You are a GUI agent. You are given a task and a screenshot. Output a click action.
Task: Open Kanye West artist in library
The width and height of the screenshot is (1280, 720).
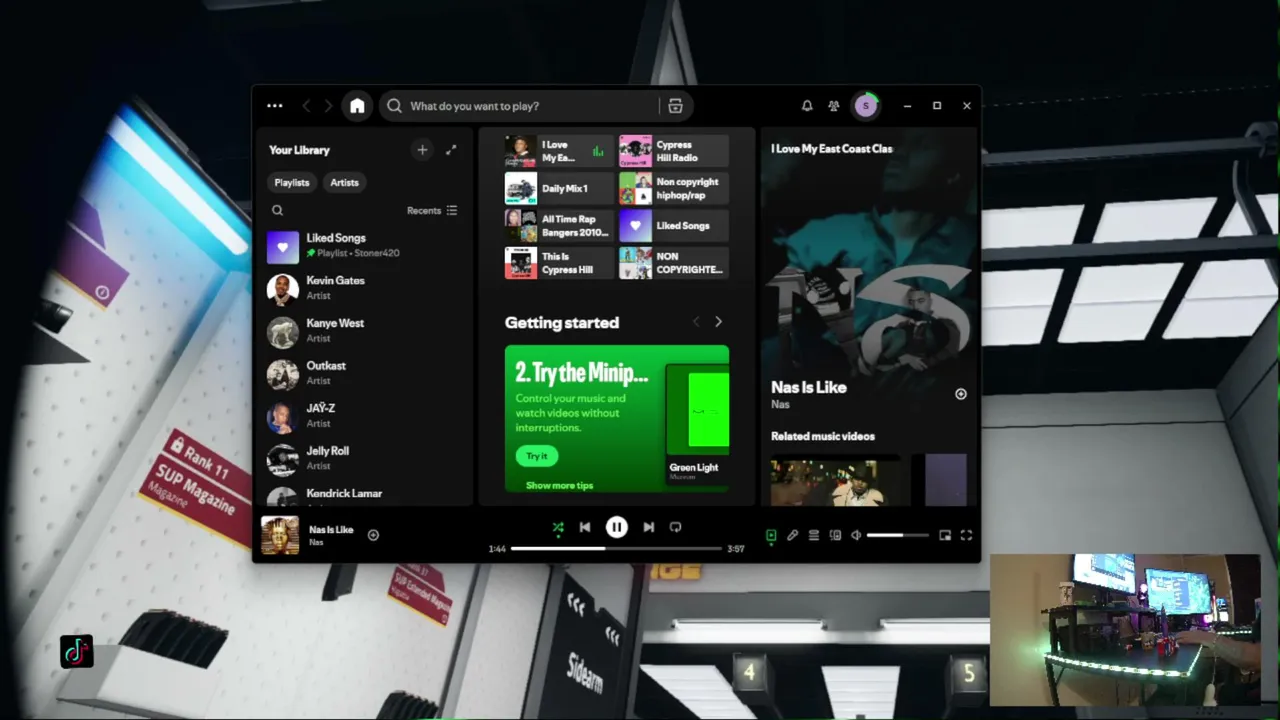(365, 331)
